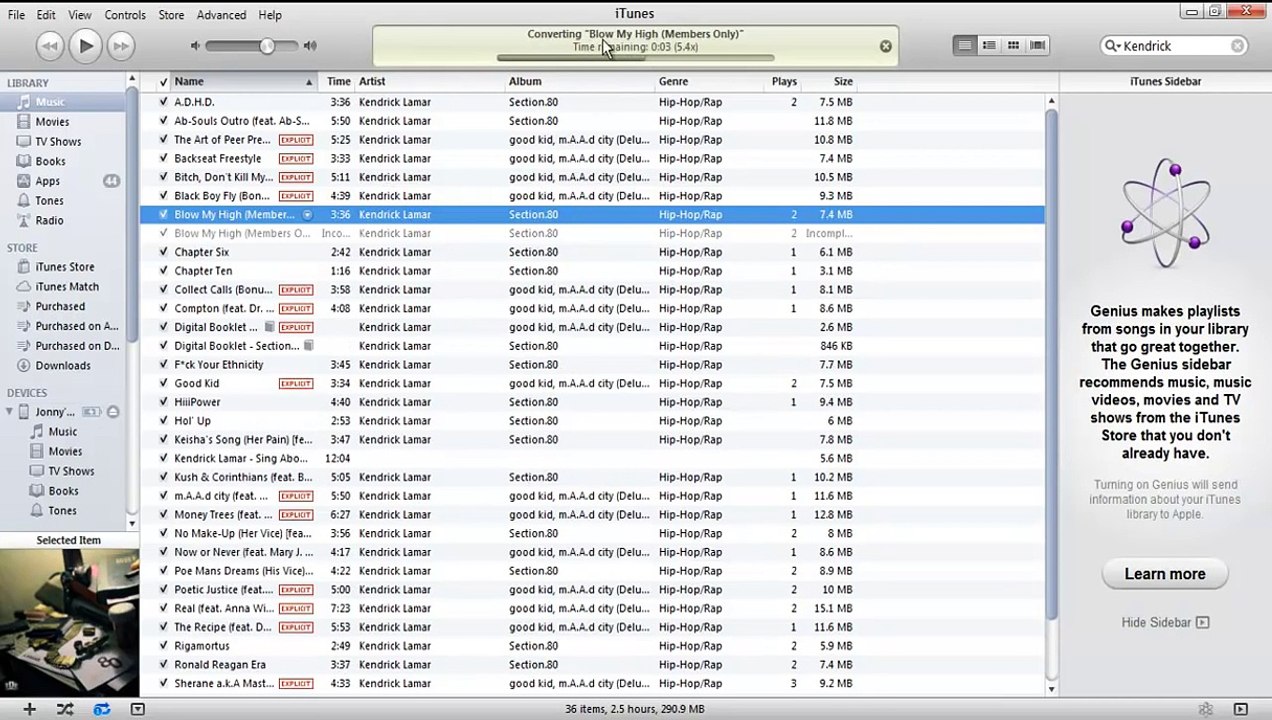The image size is (1272, 720).
Task: Open the View menu
Action: point(80,15)
